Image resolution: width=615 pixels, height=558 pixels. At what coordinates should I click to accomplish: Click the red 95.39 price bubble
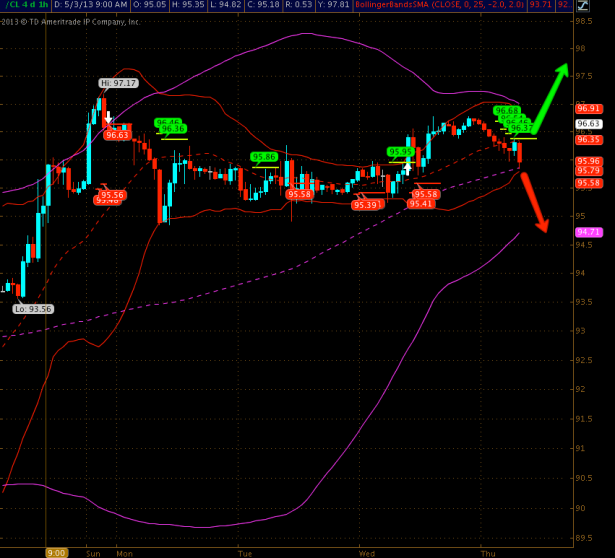pyautogui.click(x=366, y=205)
